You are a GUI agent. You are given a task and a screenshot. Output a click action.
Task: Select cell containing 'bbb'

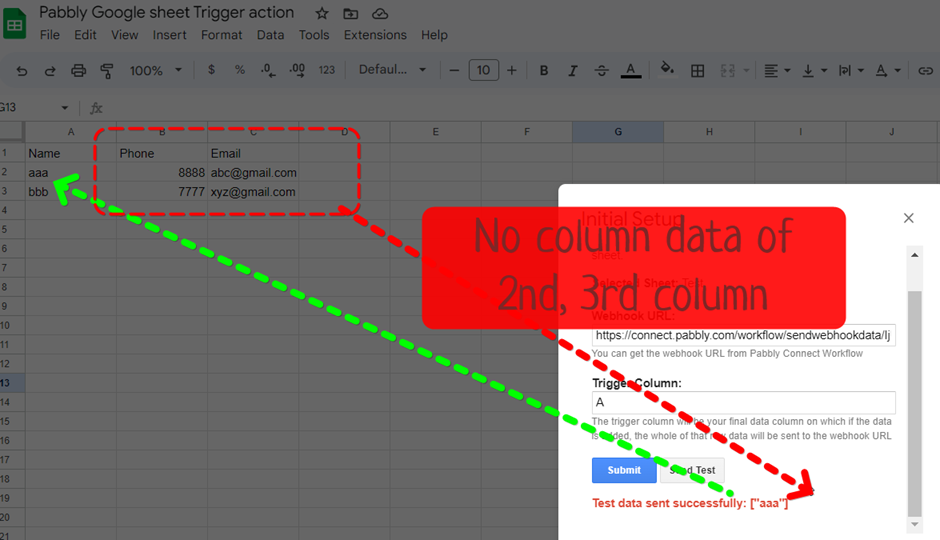click(x=71, y=192)
